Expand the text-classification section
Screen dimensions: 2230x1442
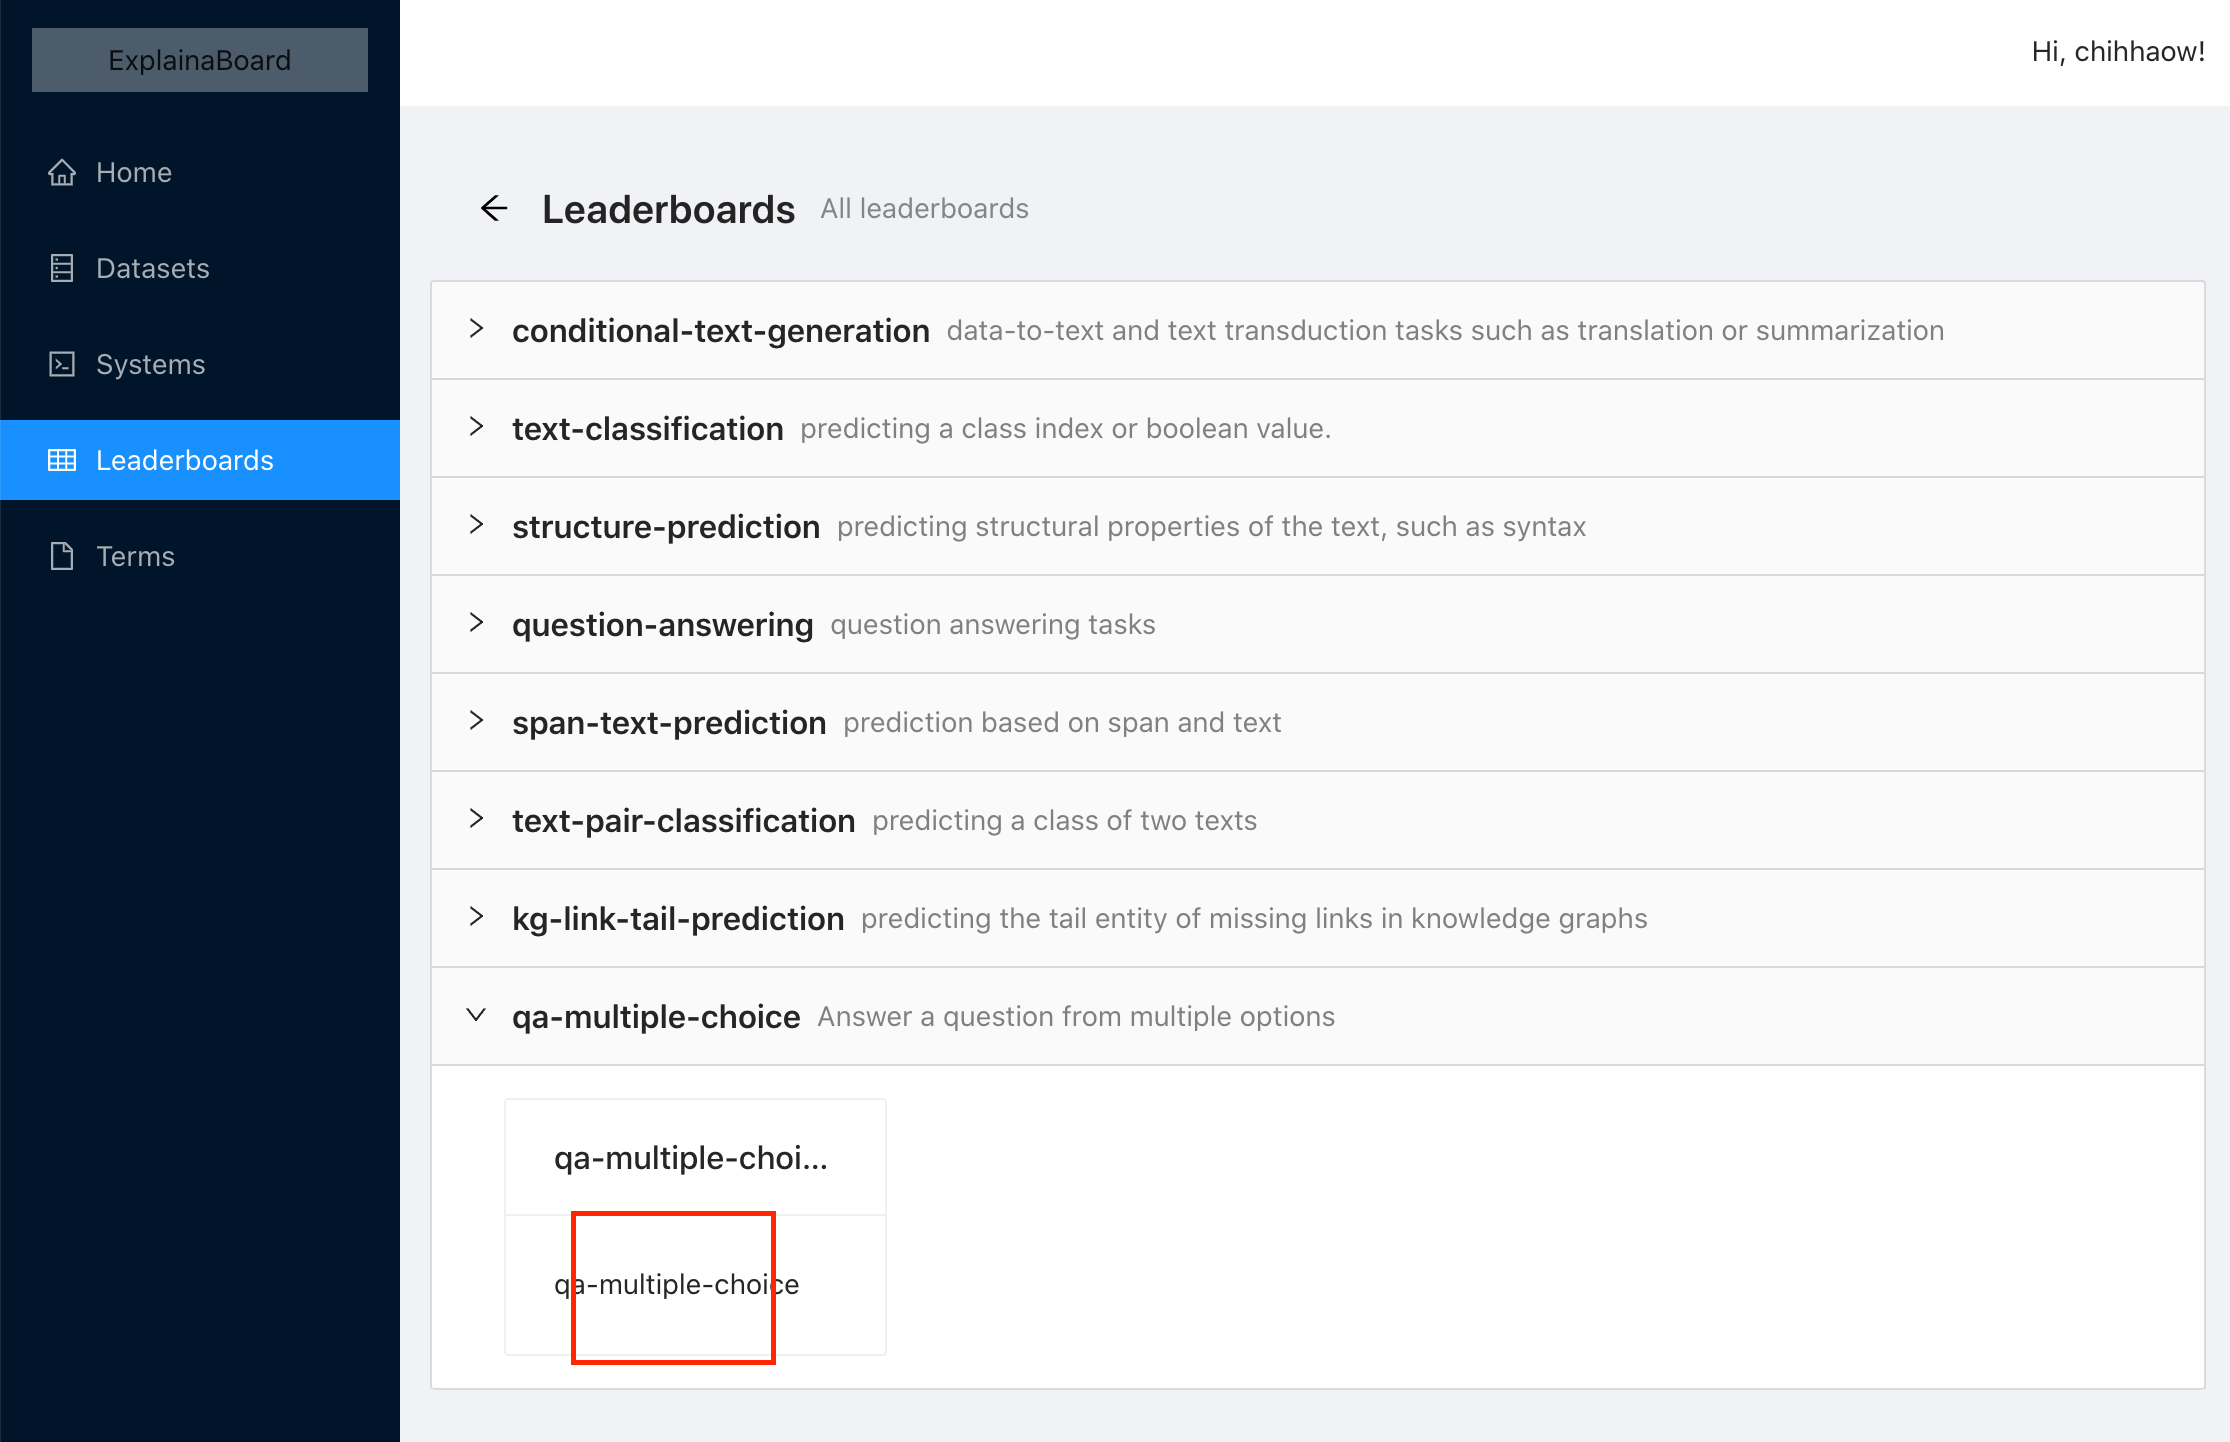476,427
